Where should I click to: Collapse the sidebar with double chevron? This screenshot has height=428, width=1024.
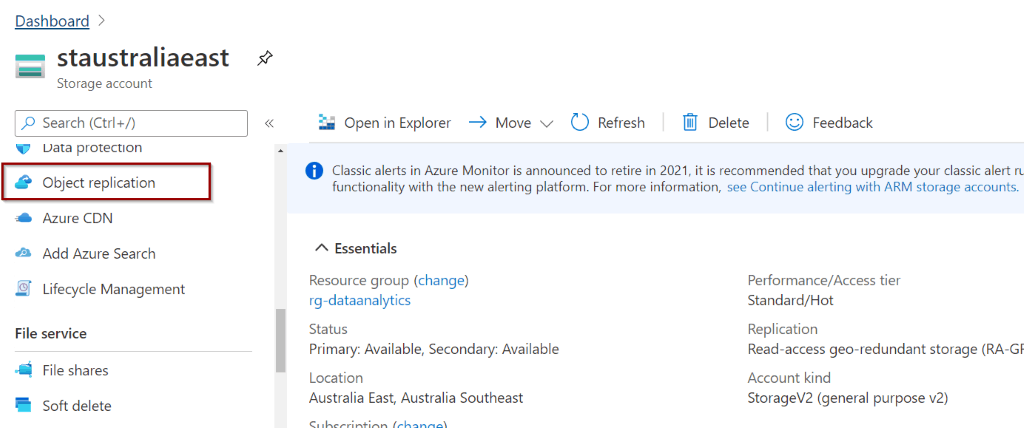click(x=268, y=123)
